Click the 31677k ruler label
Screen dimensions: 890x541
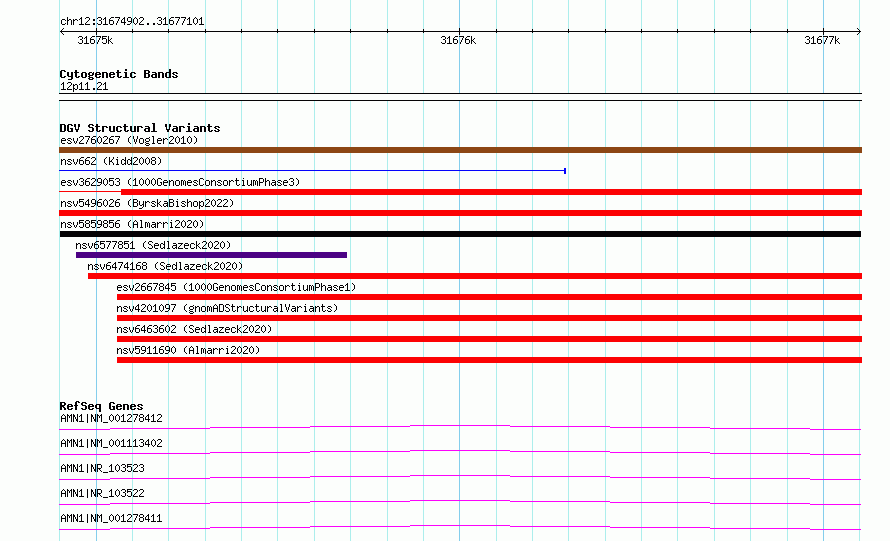pyautogui.click(x=822, y=40)
